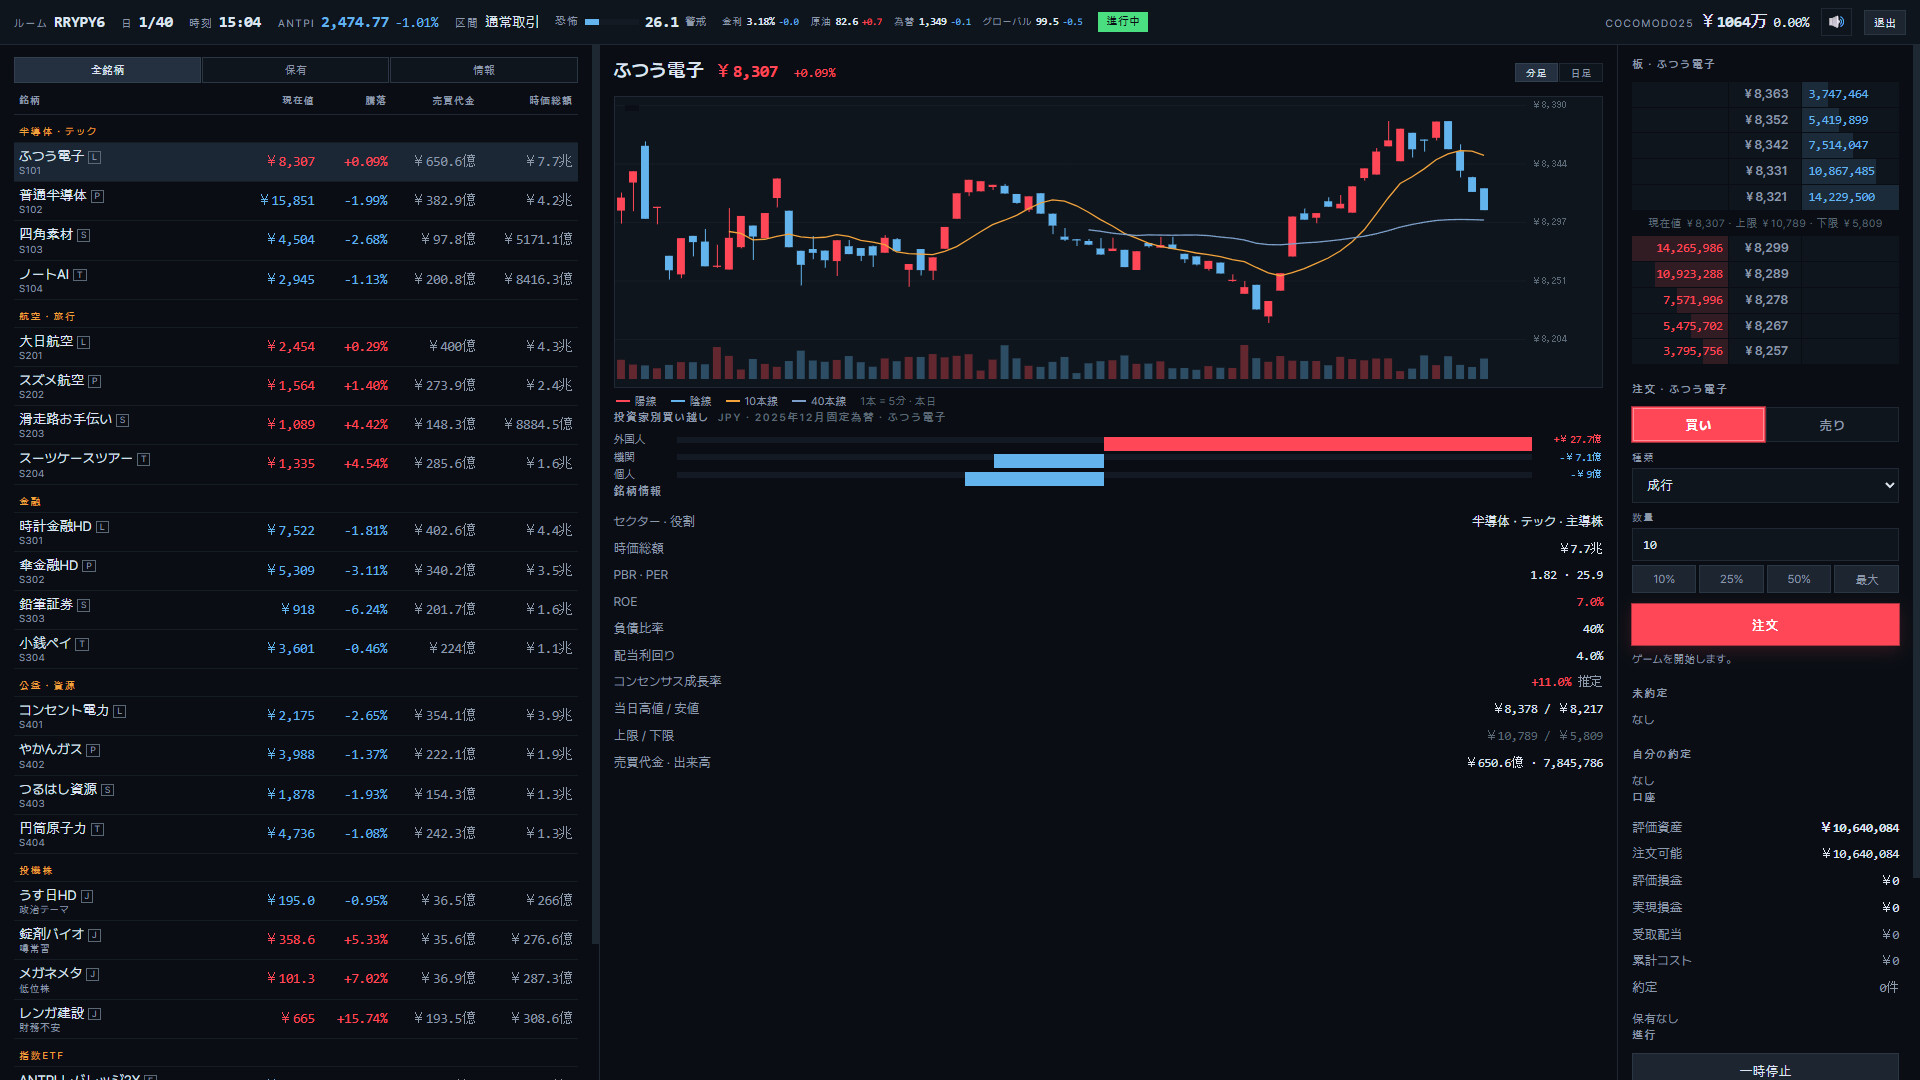Select the スーツケースツアー stock row
The height and width of the screenshot is (1080, 1920).
coord(296,464)
